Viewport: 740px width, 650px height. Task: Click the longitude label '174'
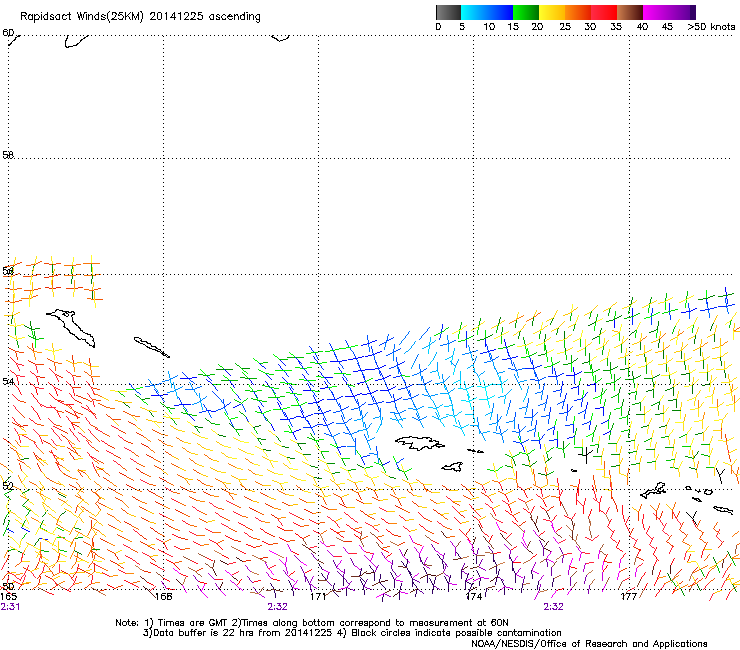(x=474, y=596)
